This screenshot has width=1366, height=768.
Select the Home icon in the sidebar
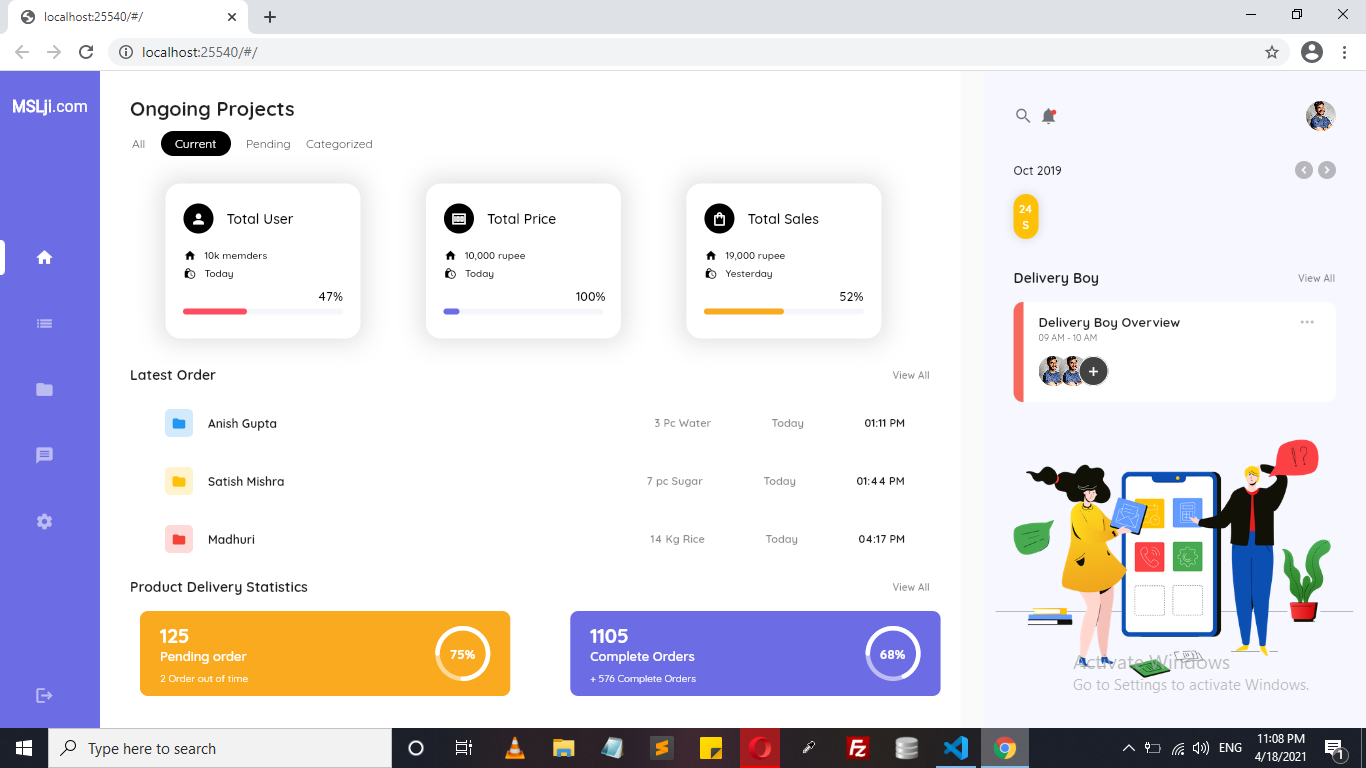(x=44, y=257)
